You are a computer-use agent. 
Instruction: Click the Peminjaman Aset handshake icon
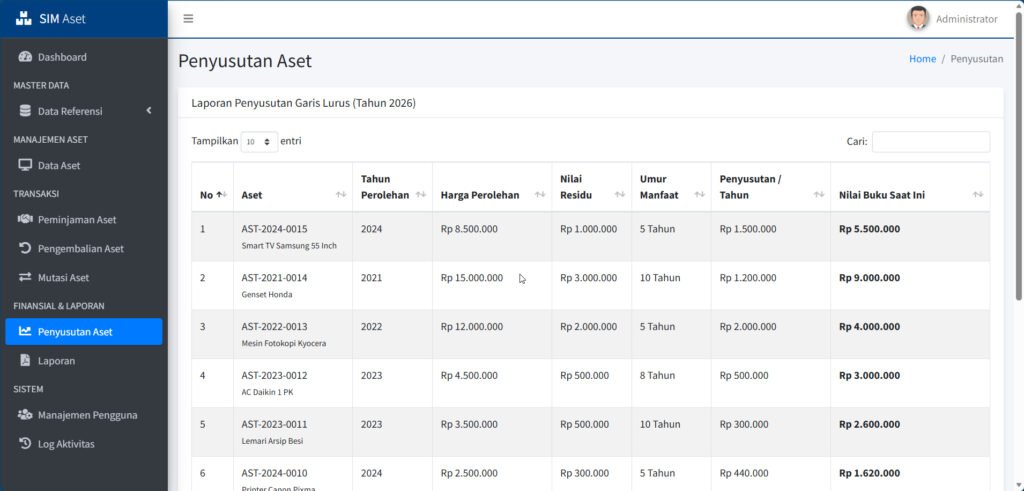tap(25, 219)
